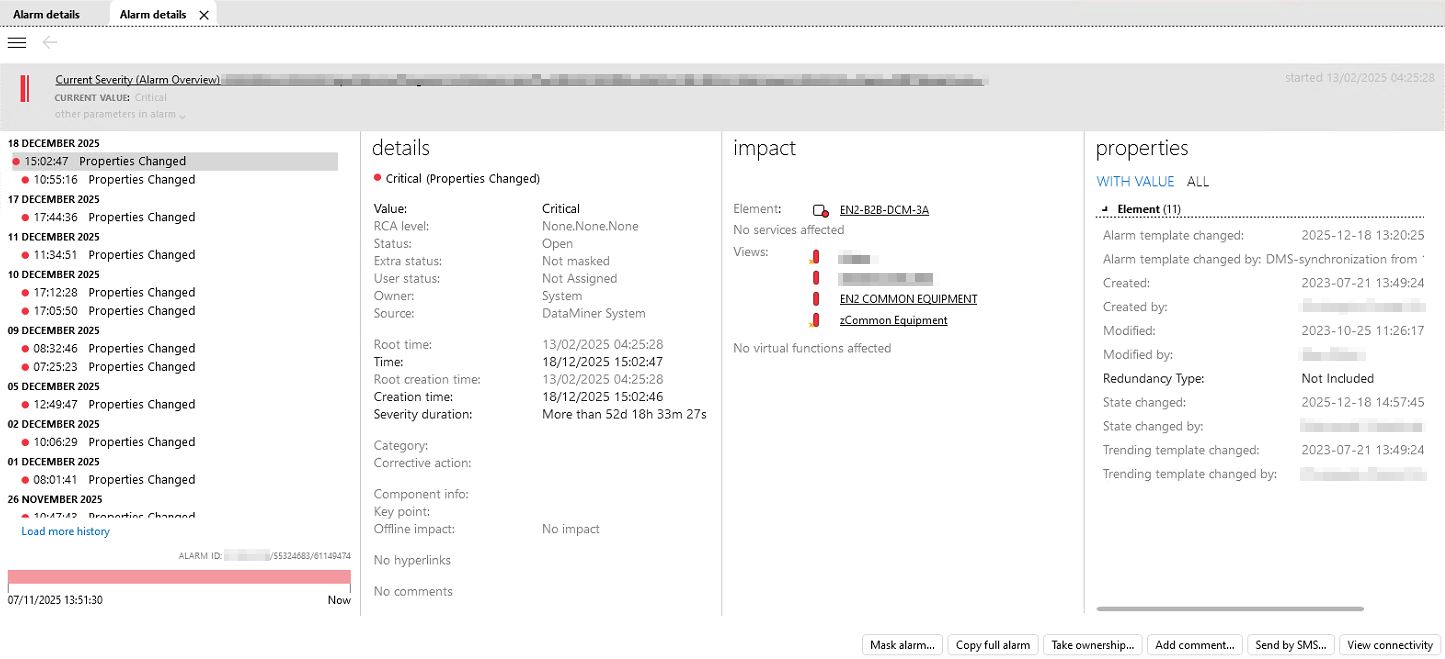Expand other parameters in alarm

coord(120,115)
